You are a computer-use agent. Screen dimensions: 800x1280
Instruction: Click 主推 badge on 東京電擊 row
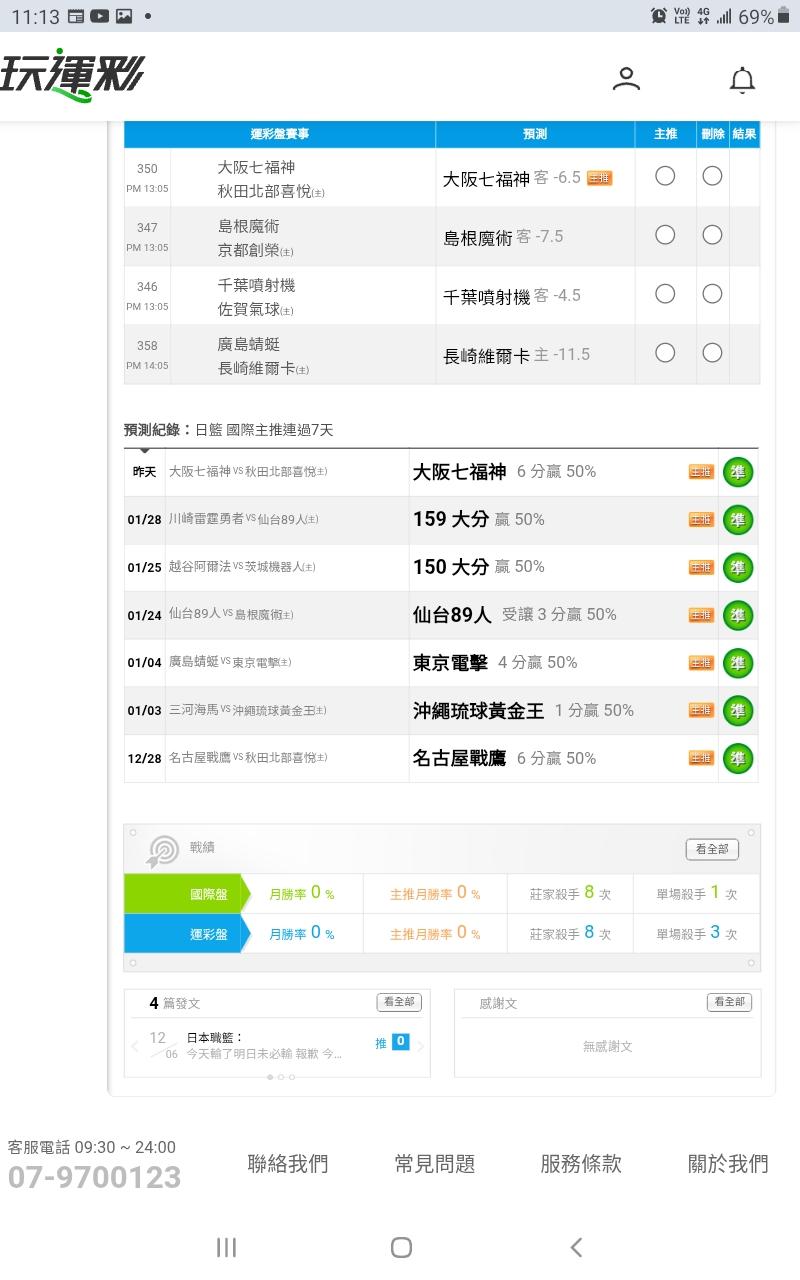(x=701, y=663)
